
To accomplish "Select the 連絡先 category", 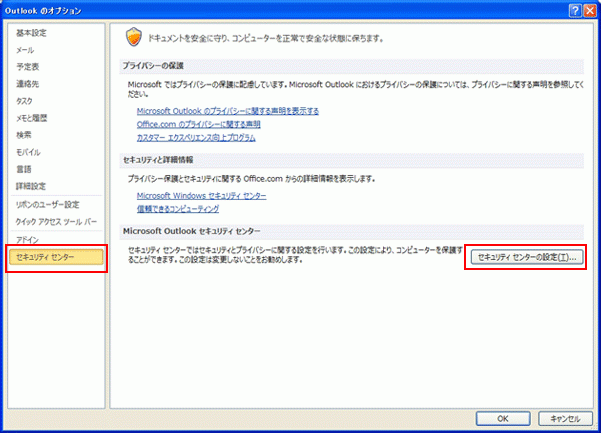I will (x=27, y=84).
